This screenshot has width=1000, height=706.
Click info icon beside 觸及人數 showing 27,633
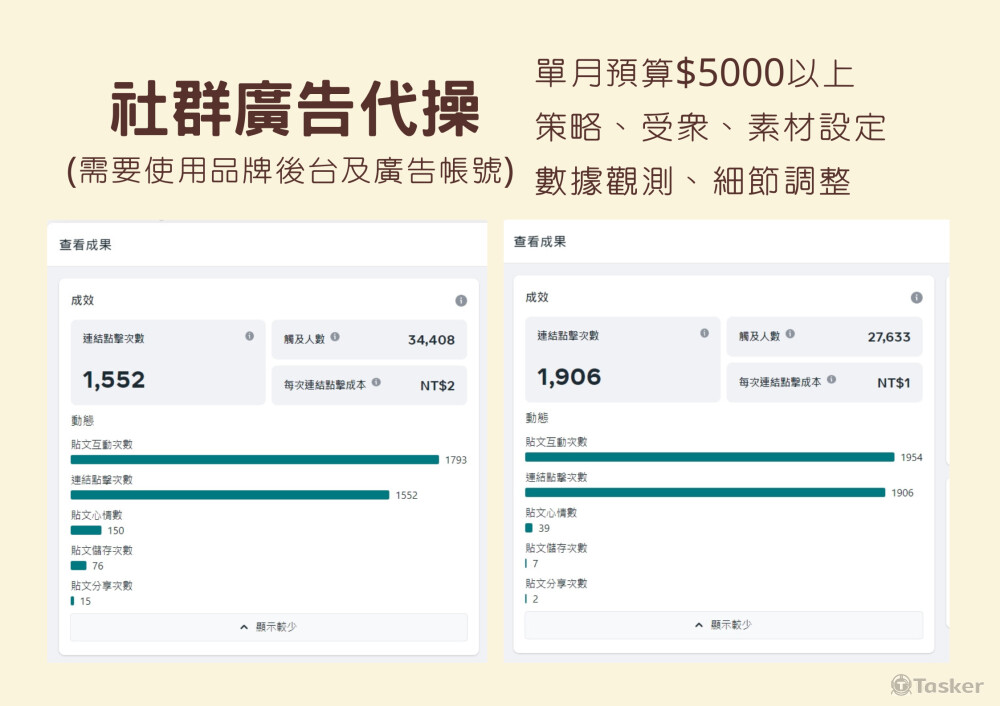tap(790, 334)
